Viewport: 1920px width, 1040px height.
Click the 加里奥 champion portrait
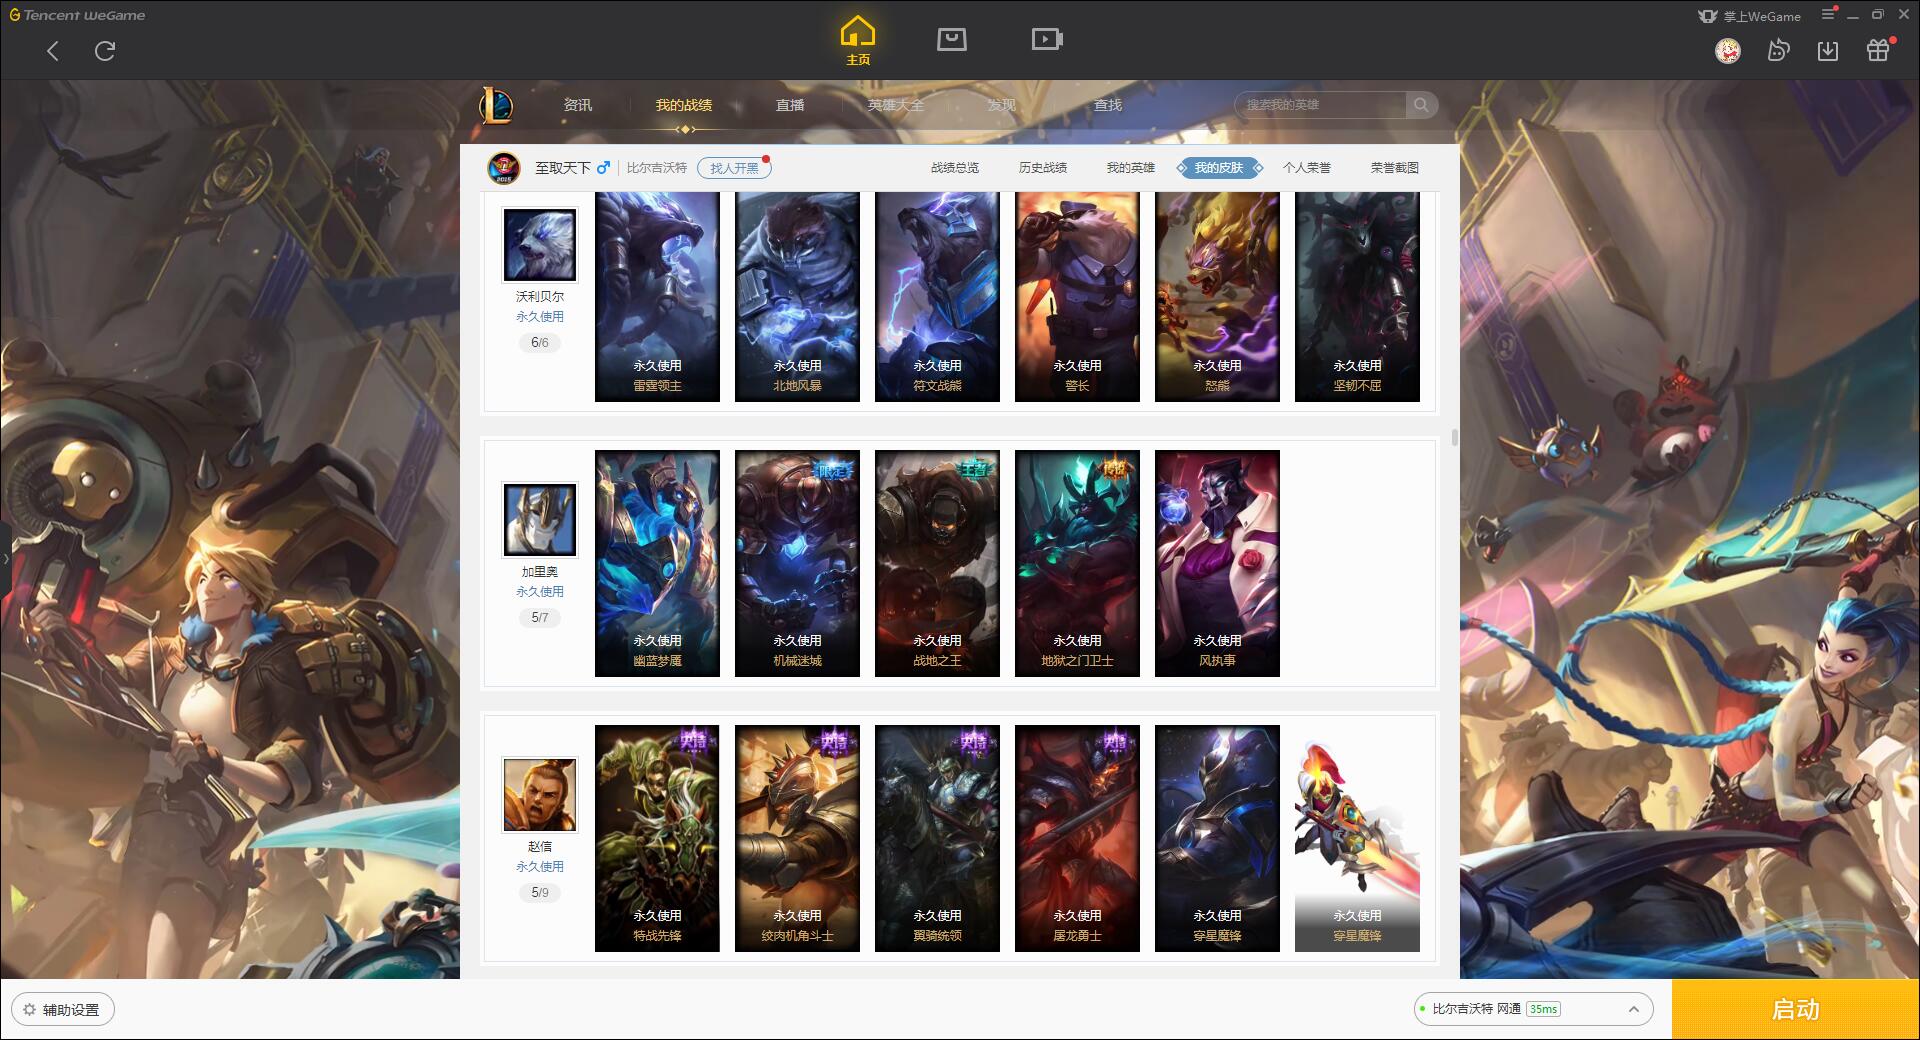pos(540,520)
